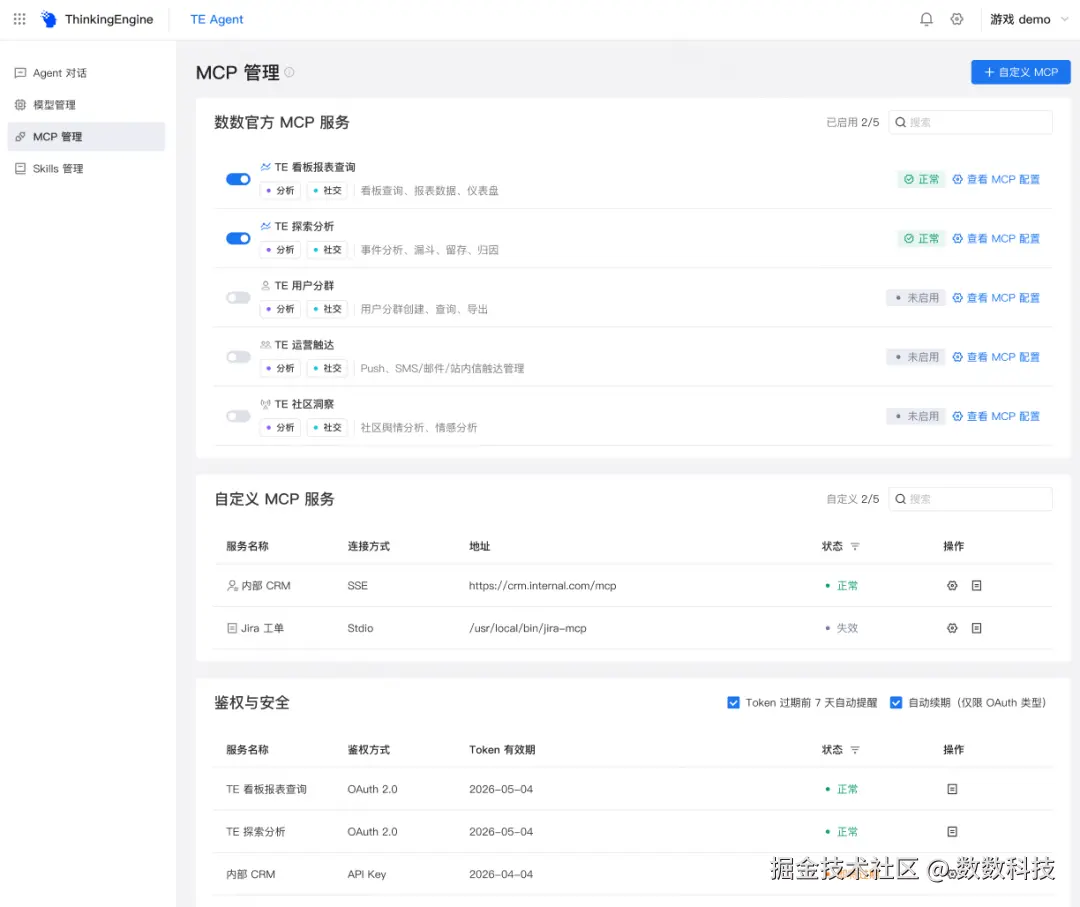1080x907 pixels.
Task: View MCP 配置 for TE 用户分群
Action: pyautogui.click(x=996, y=298)
